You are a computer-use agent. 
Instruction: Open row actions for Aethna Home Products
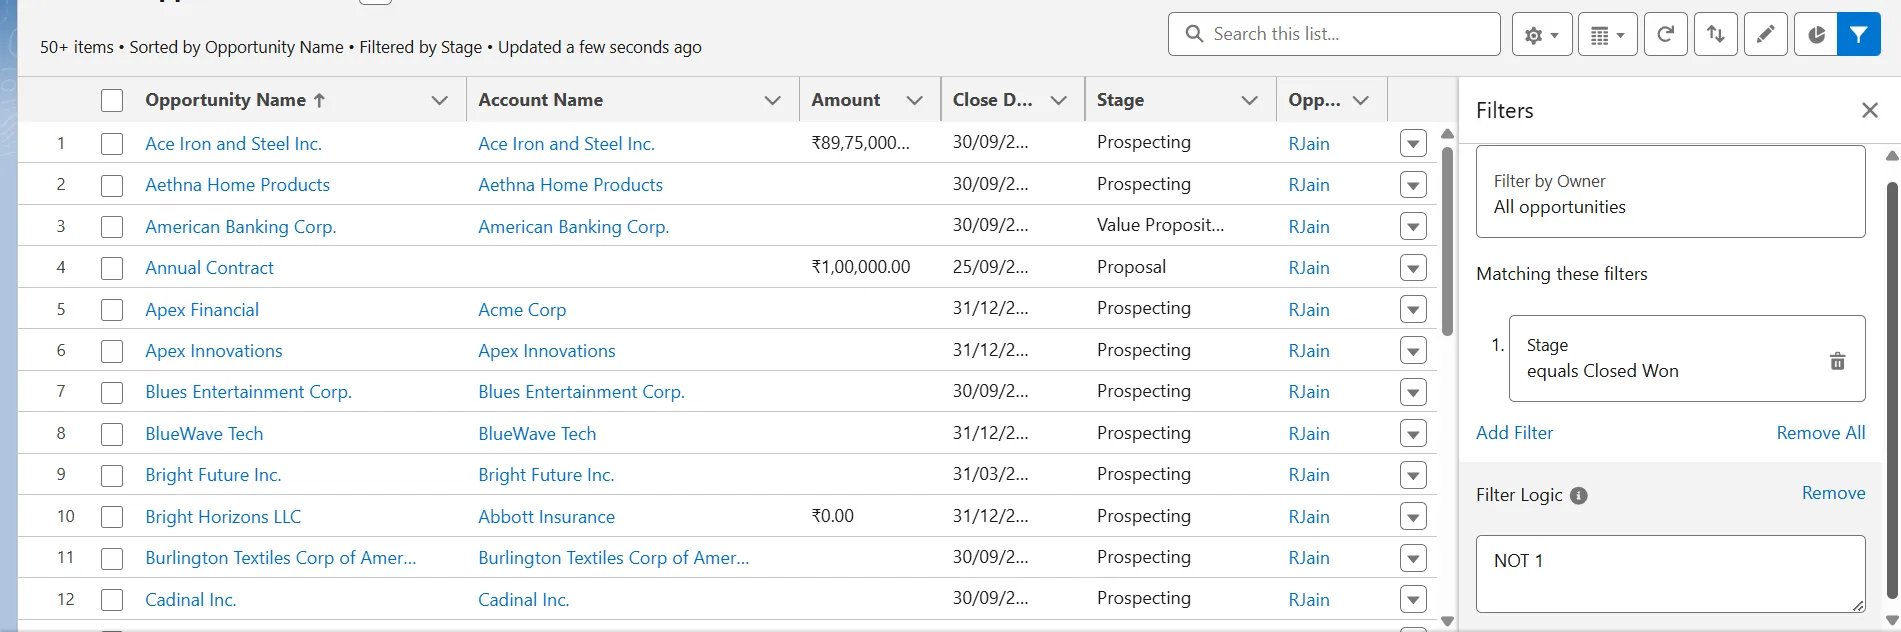tap(1413, 185)
